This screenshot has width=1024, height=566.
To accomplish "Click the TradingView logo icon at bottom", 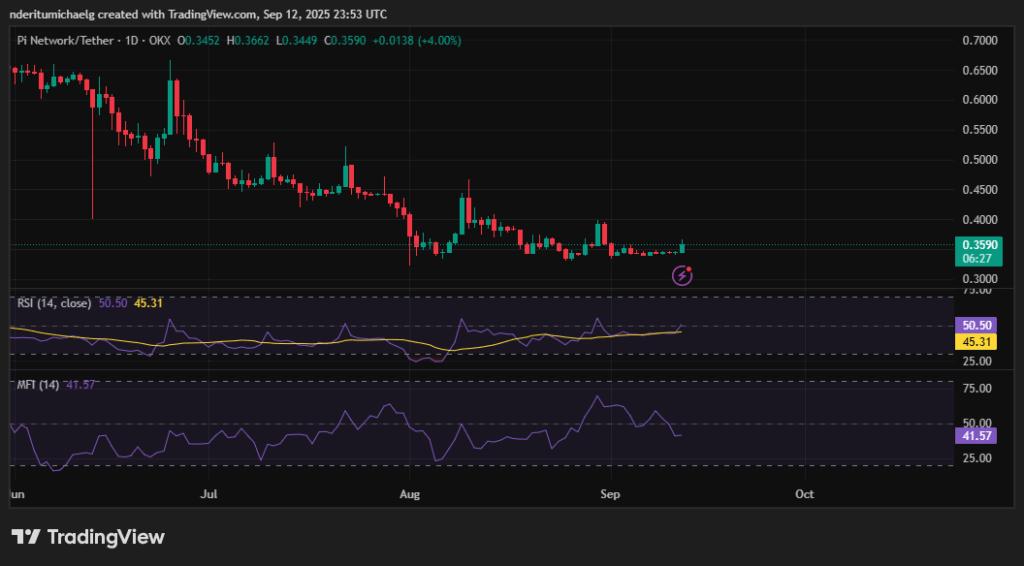I will [x=26, y=537].
